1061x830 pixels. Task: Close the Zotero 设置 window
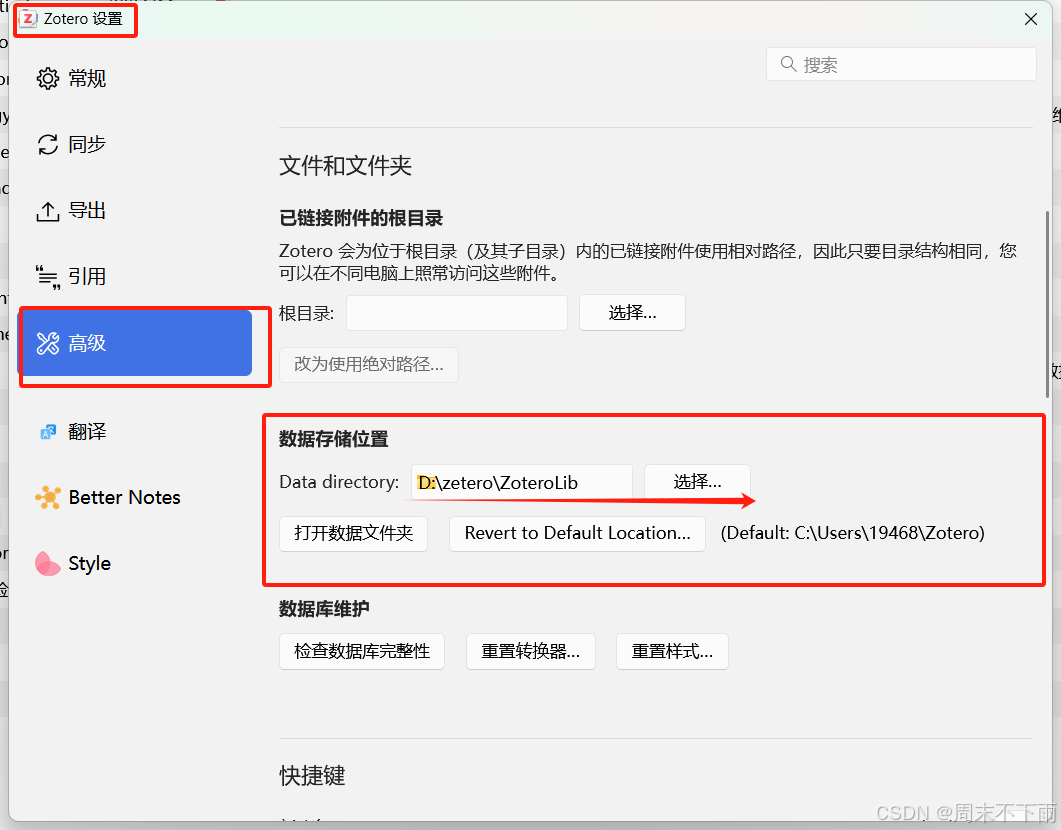[x=1031, y=19]
